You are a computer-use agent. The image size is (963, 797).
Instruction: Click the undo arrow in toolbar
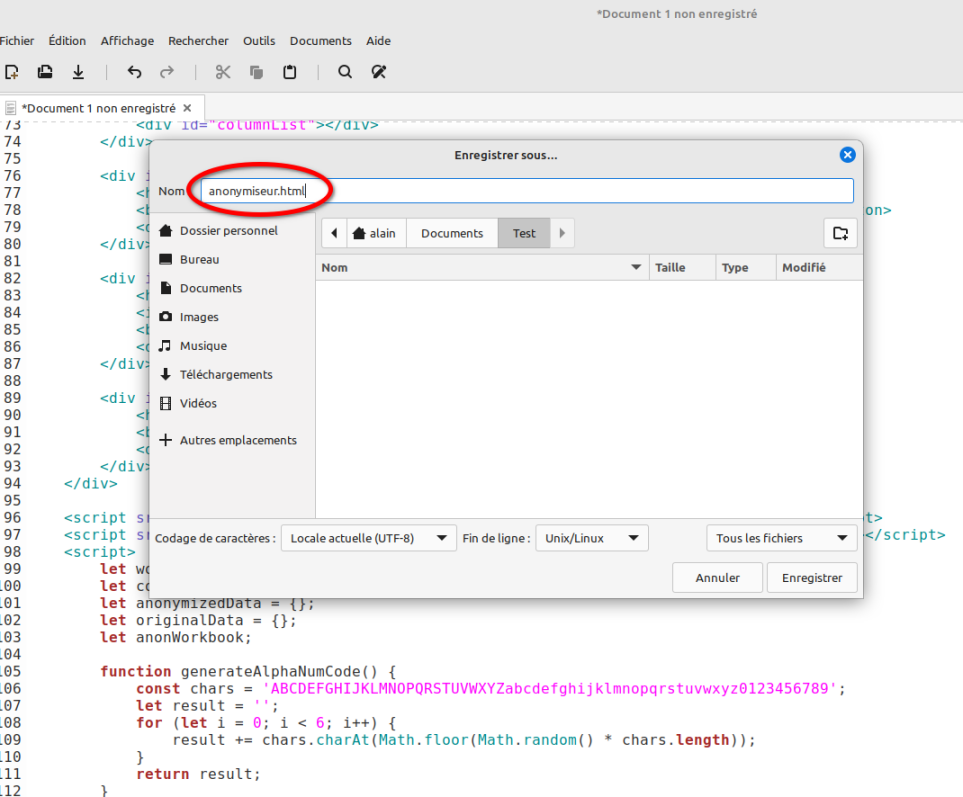click(134, 72)
